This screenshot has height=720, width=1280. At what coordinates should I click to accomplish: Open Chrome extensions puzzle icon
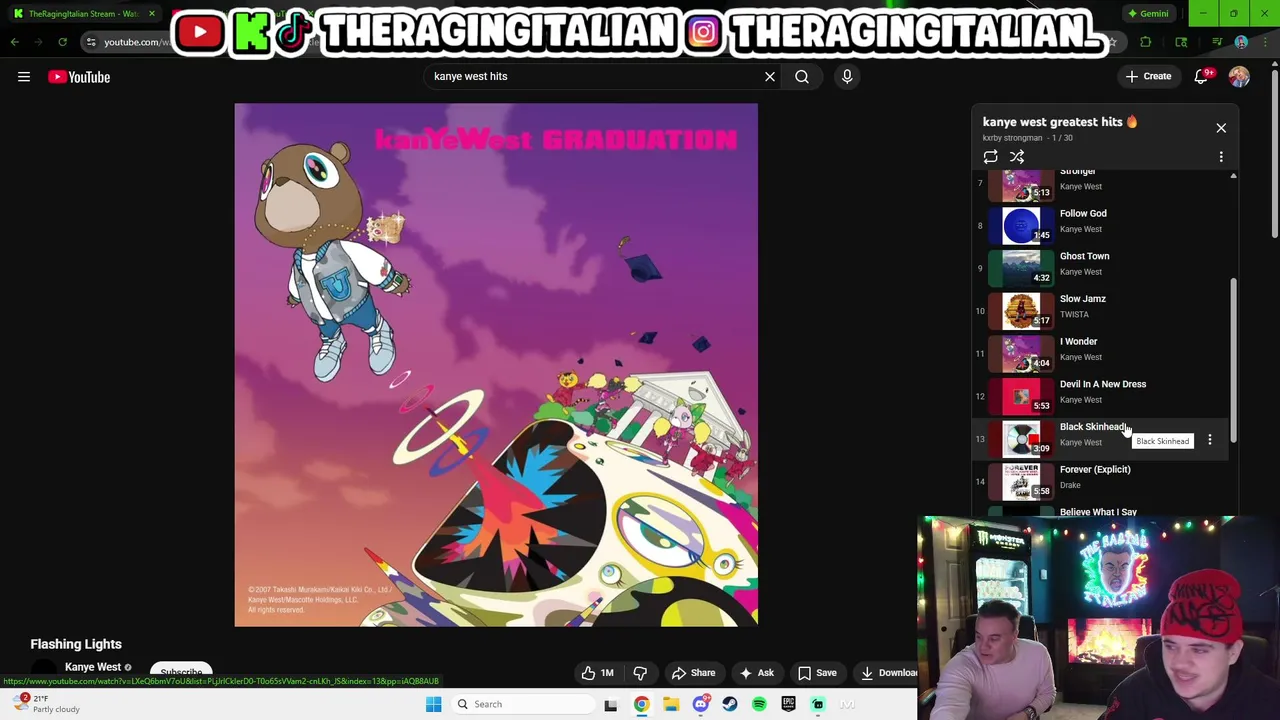tap(1146, 42)
